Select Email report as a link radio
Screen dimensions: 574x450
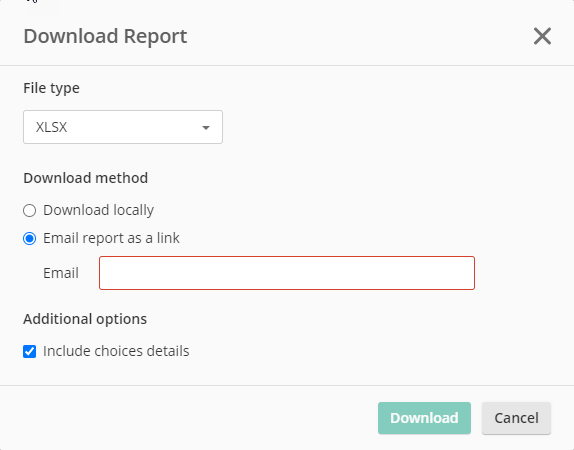coord(30,238)
